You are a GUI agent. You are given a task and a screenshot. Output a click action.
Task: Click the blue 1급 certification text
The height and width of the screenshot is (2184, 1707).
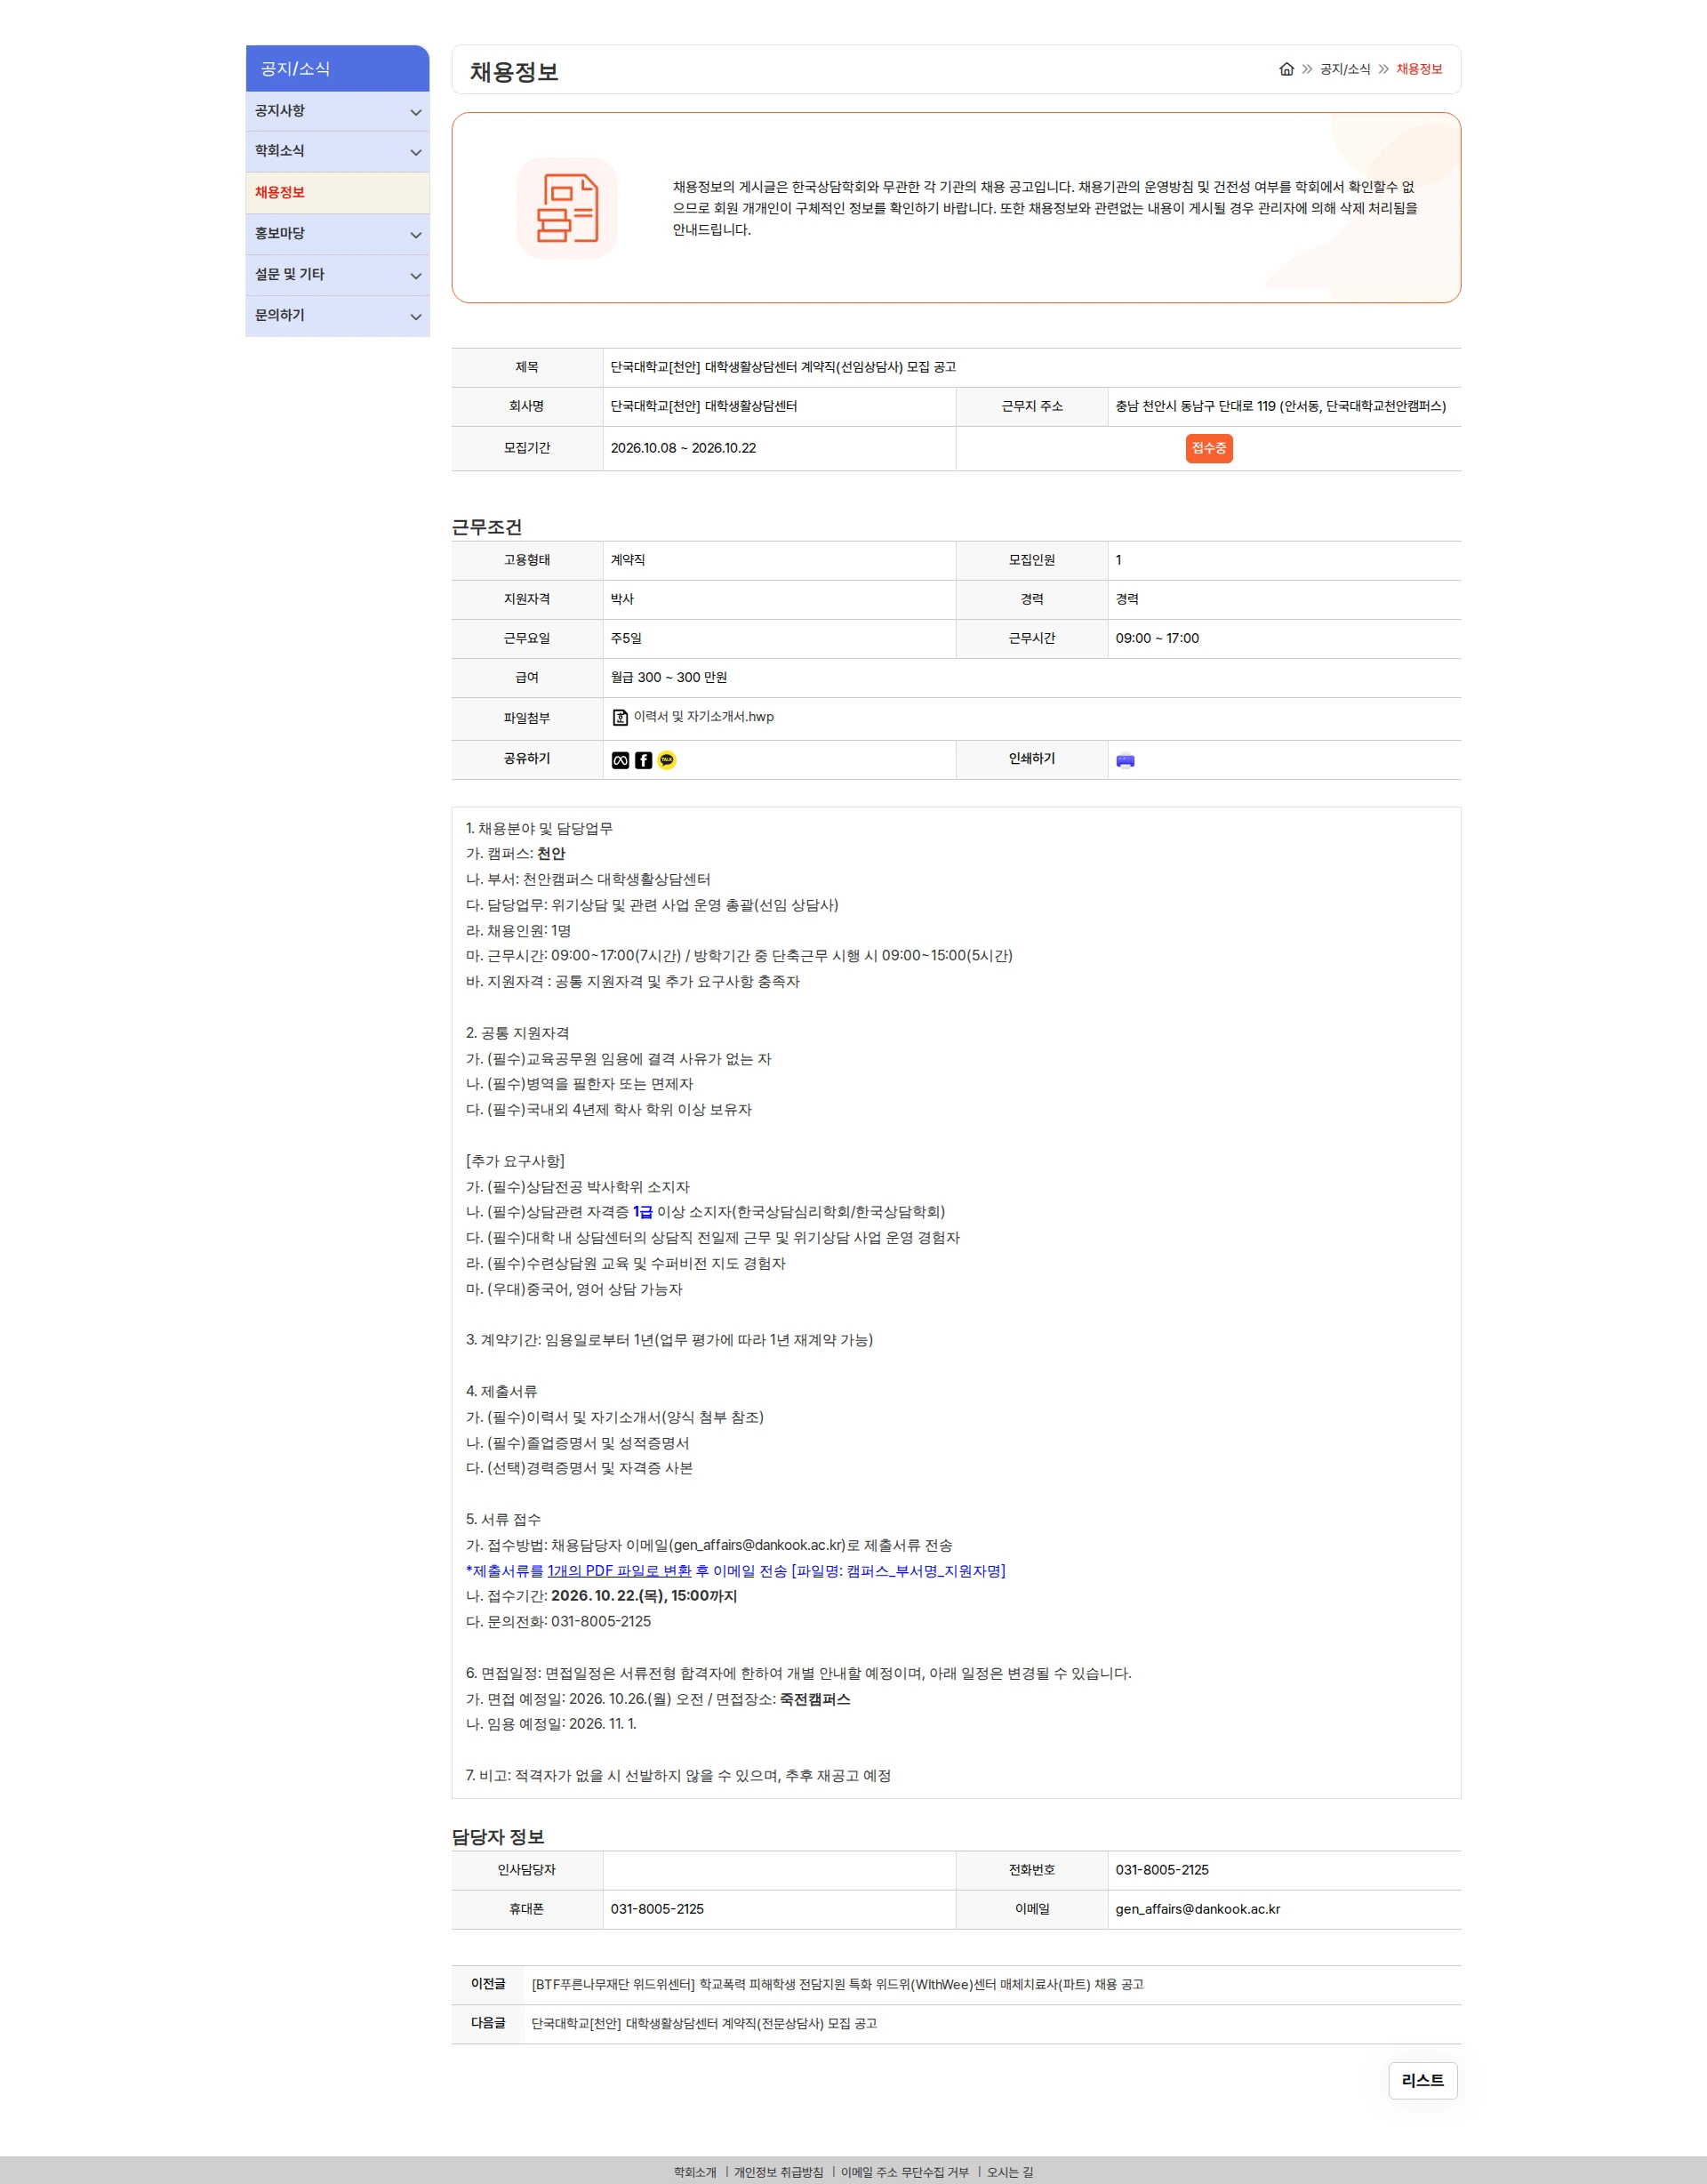coord(642,1212)
